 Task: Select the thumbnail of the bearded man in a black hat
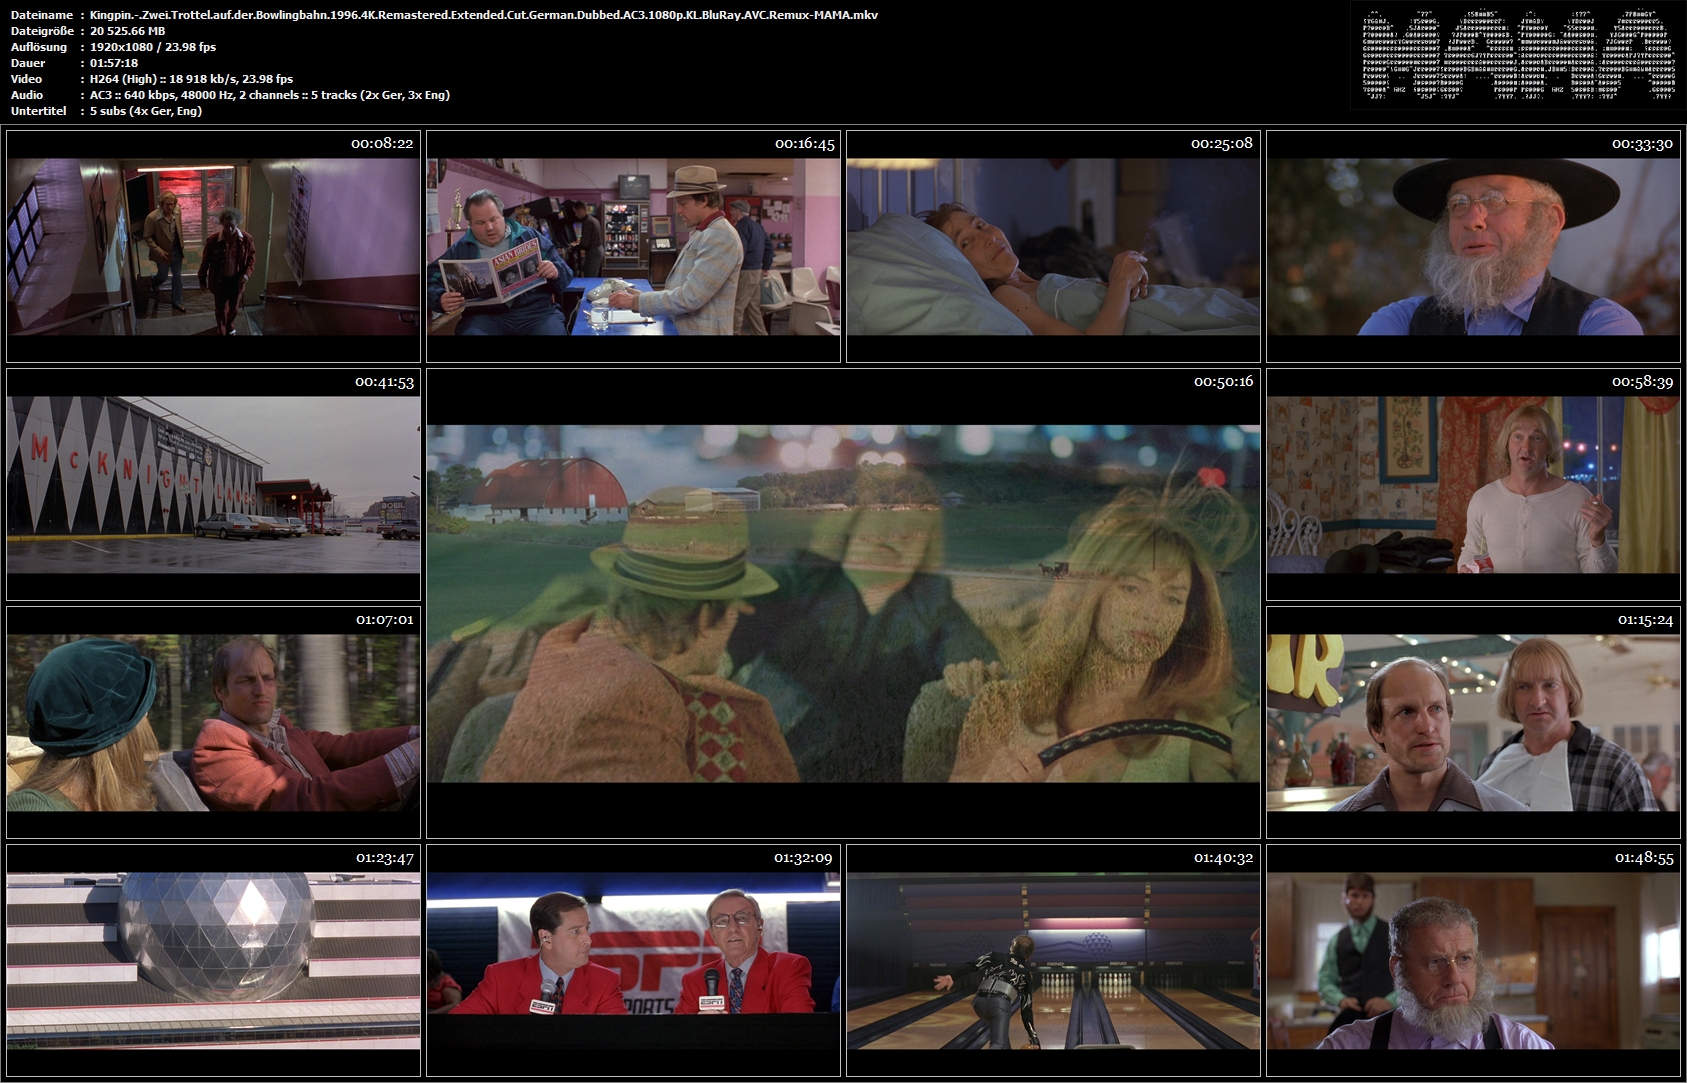(x=1473, y=246)
